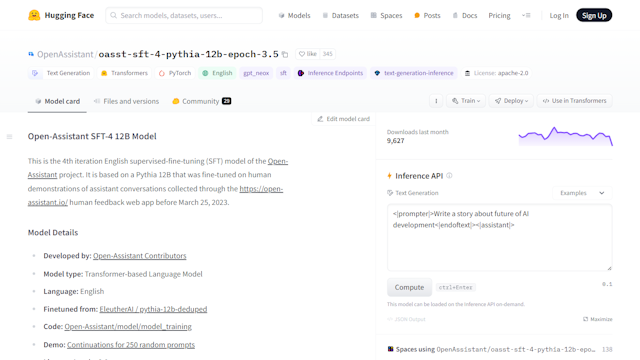Open the extra navigation menu icon
Viewport: 640px width, 360px height.
(x=526, y=16)
